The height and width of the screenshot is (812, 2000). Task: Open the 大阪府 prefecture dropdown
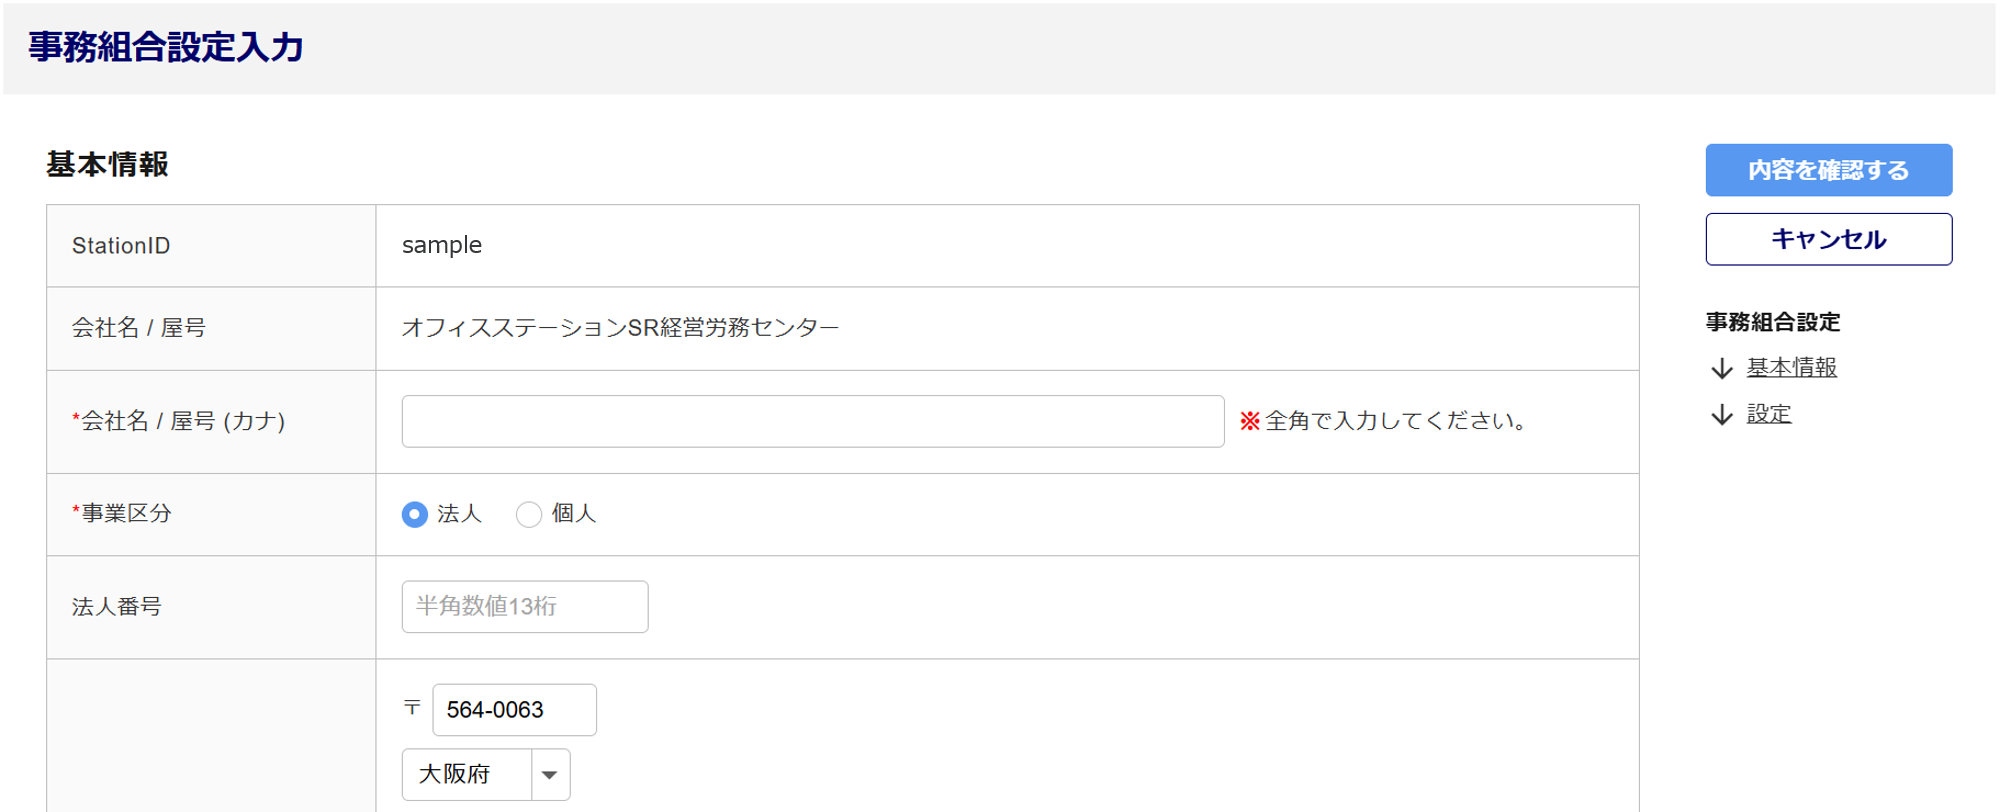click(486, 775)
